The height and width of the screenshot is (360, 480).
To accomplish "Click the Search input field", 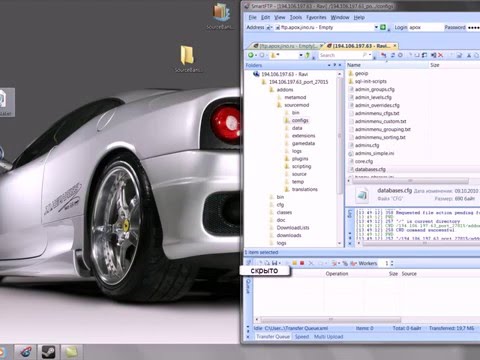I will click(342, 55).
